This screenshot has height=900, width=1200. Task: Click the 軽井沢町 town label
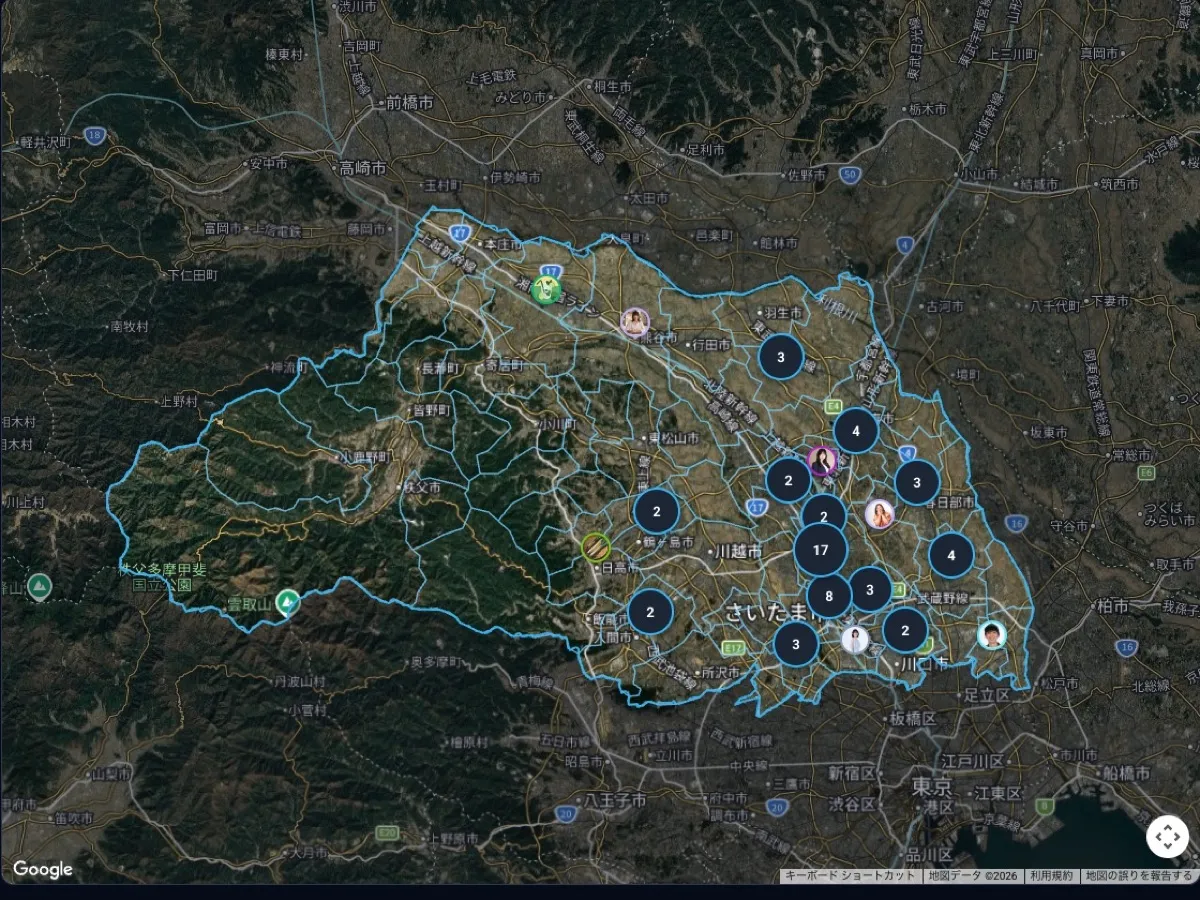pos(44,143)
